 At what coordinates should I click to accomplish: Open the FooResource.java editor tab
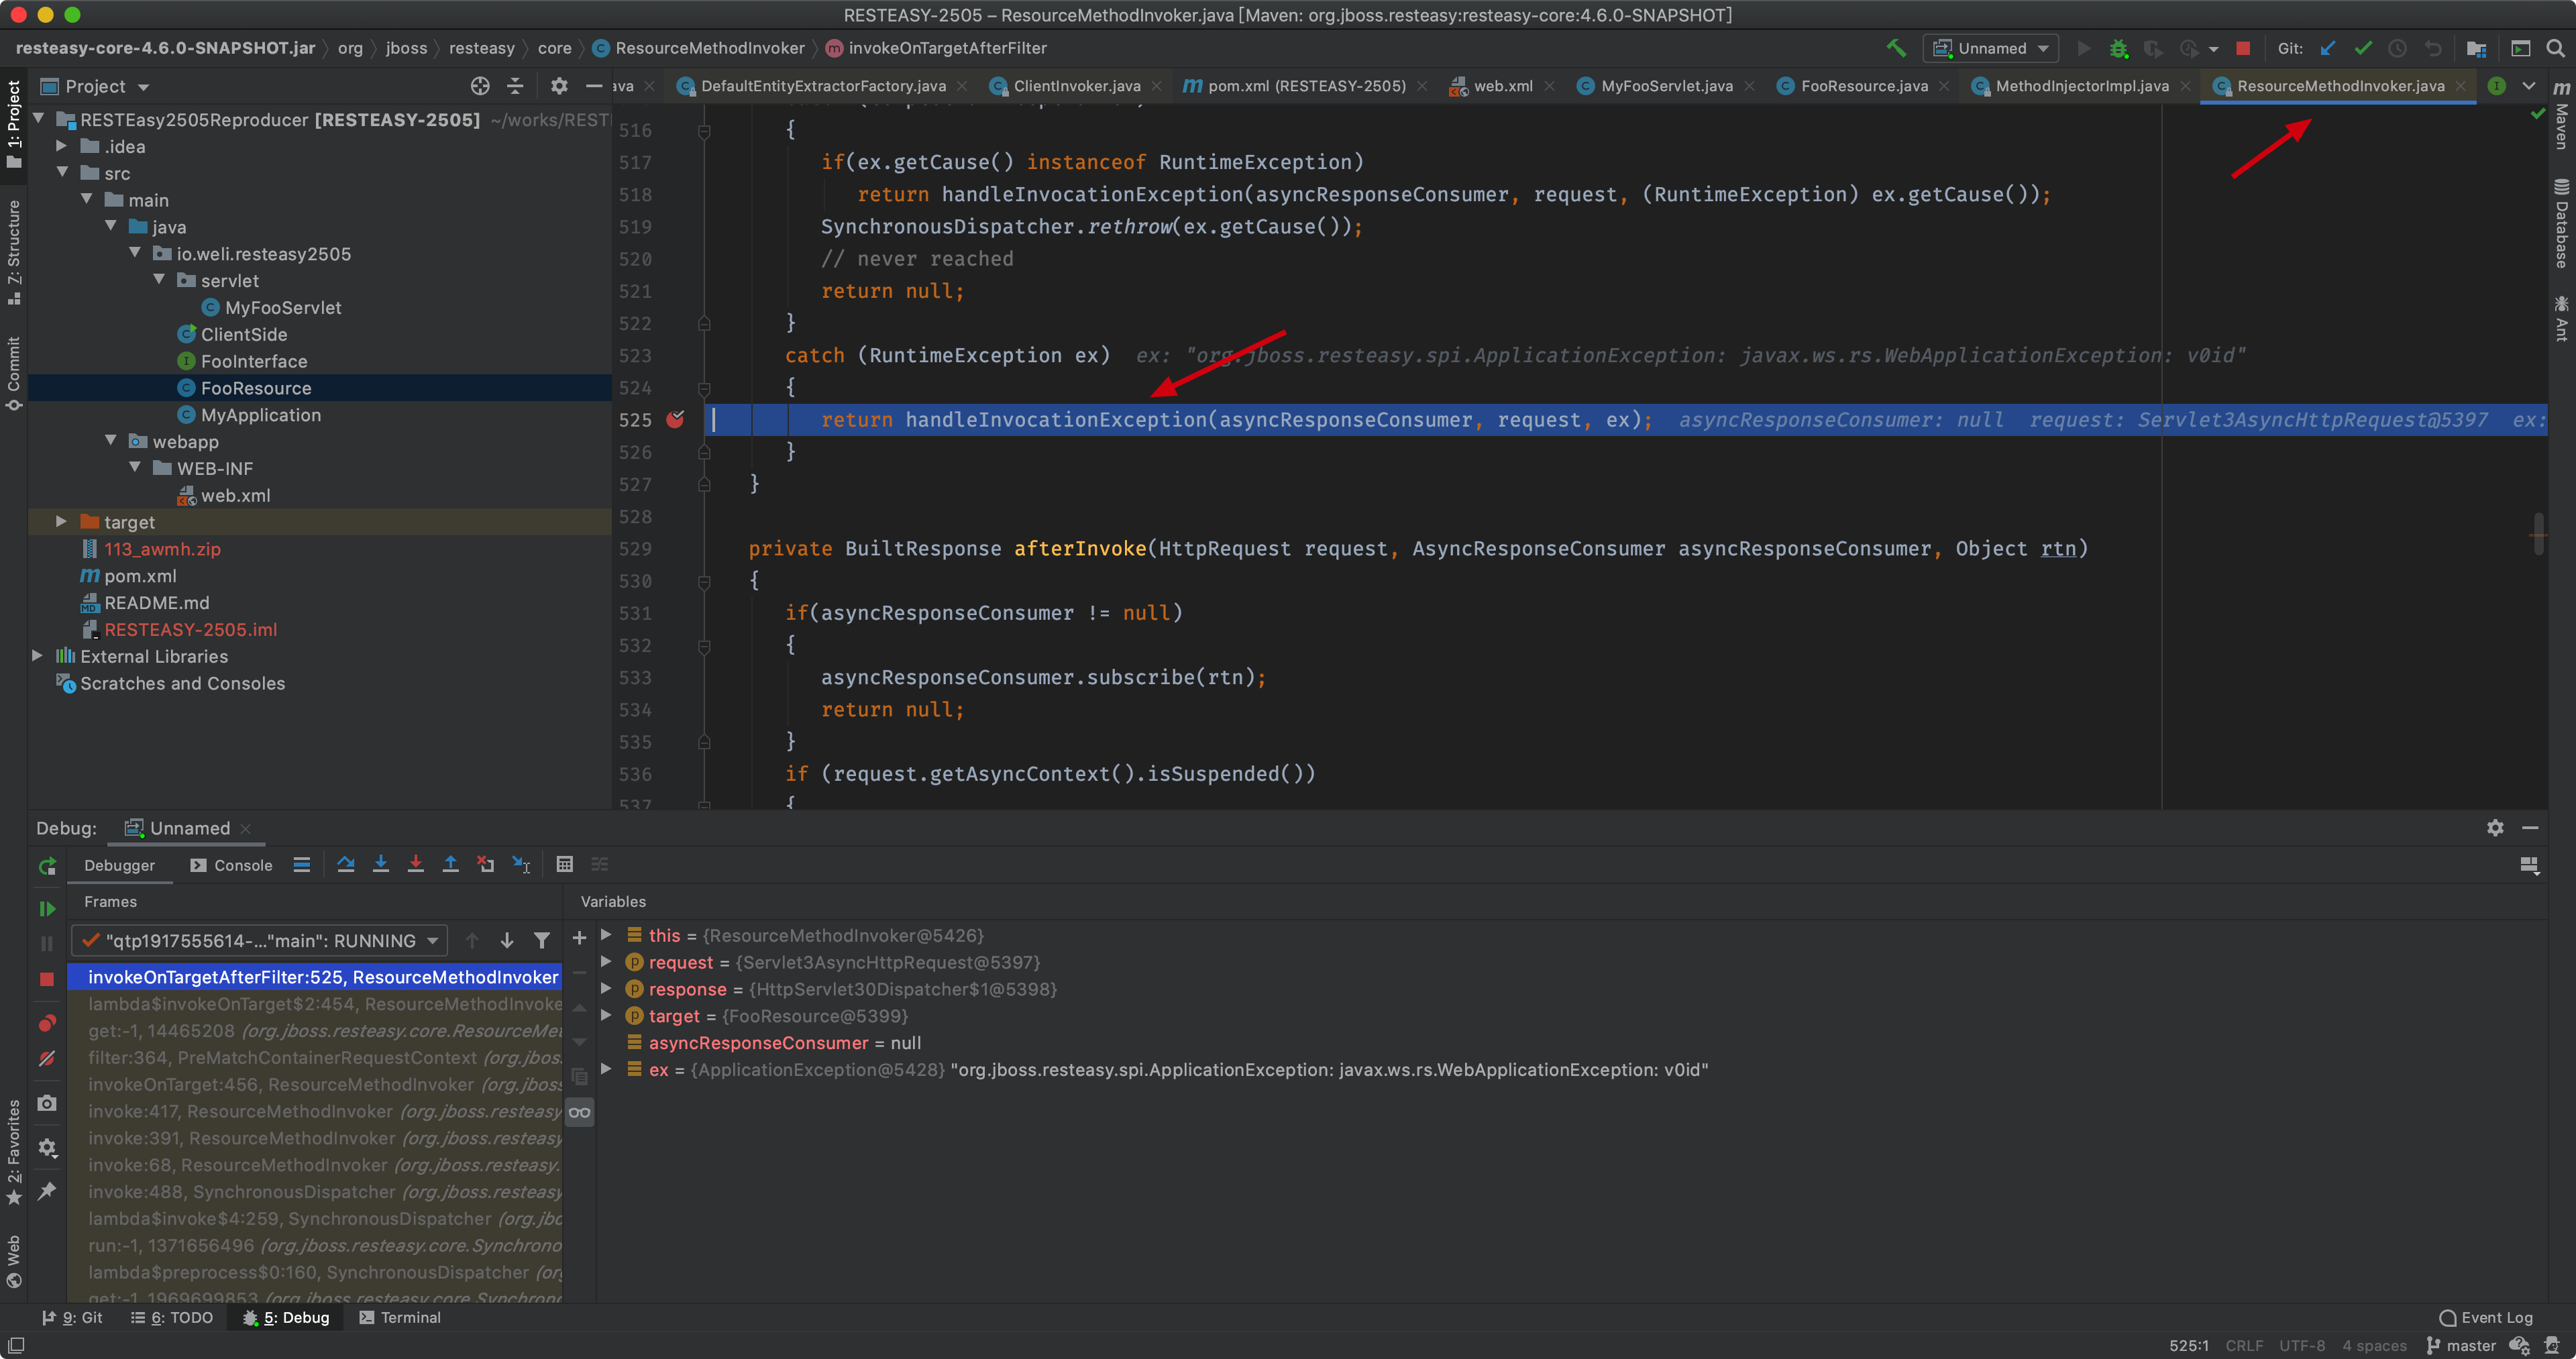(x=1863, y=86)
